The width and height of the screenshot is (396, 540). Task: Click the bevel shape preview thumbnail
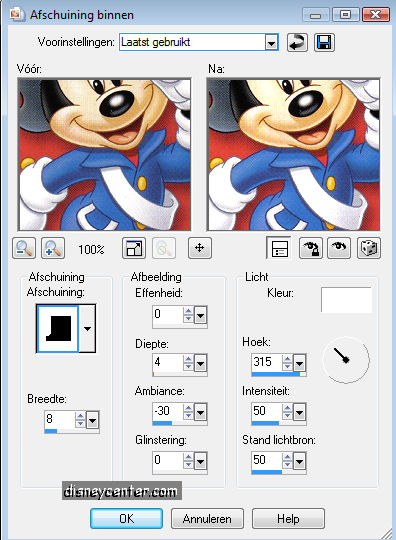[58, 329]
